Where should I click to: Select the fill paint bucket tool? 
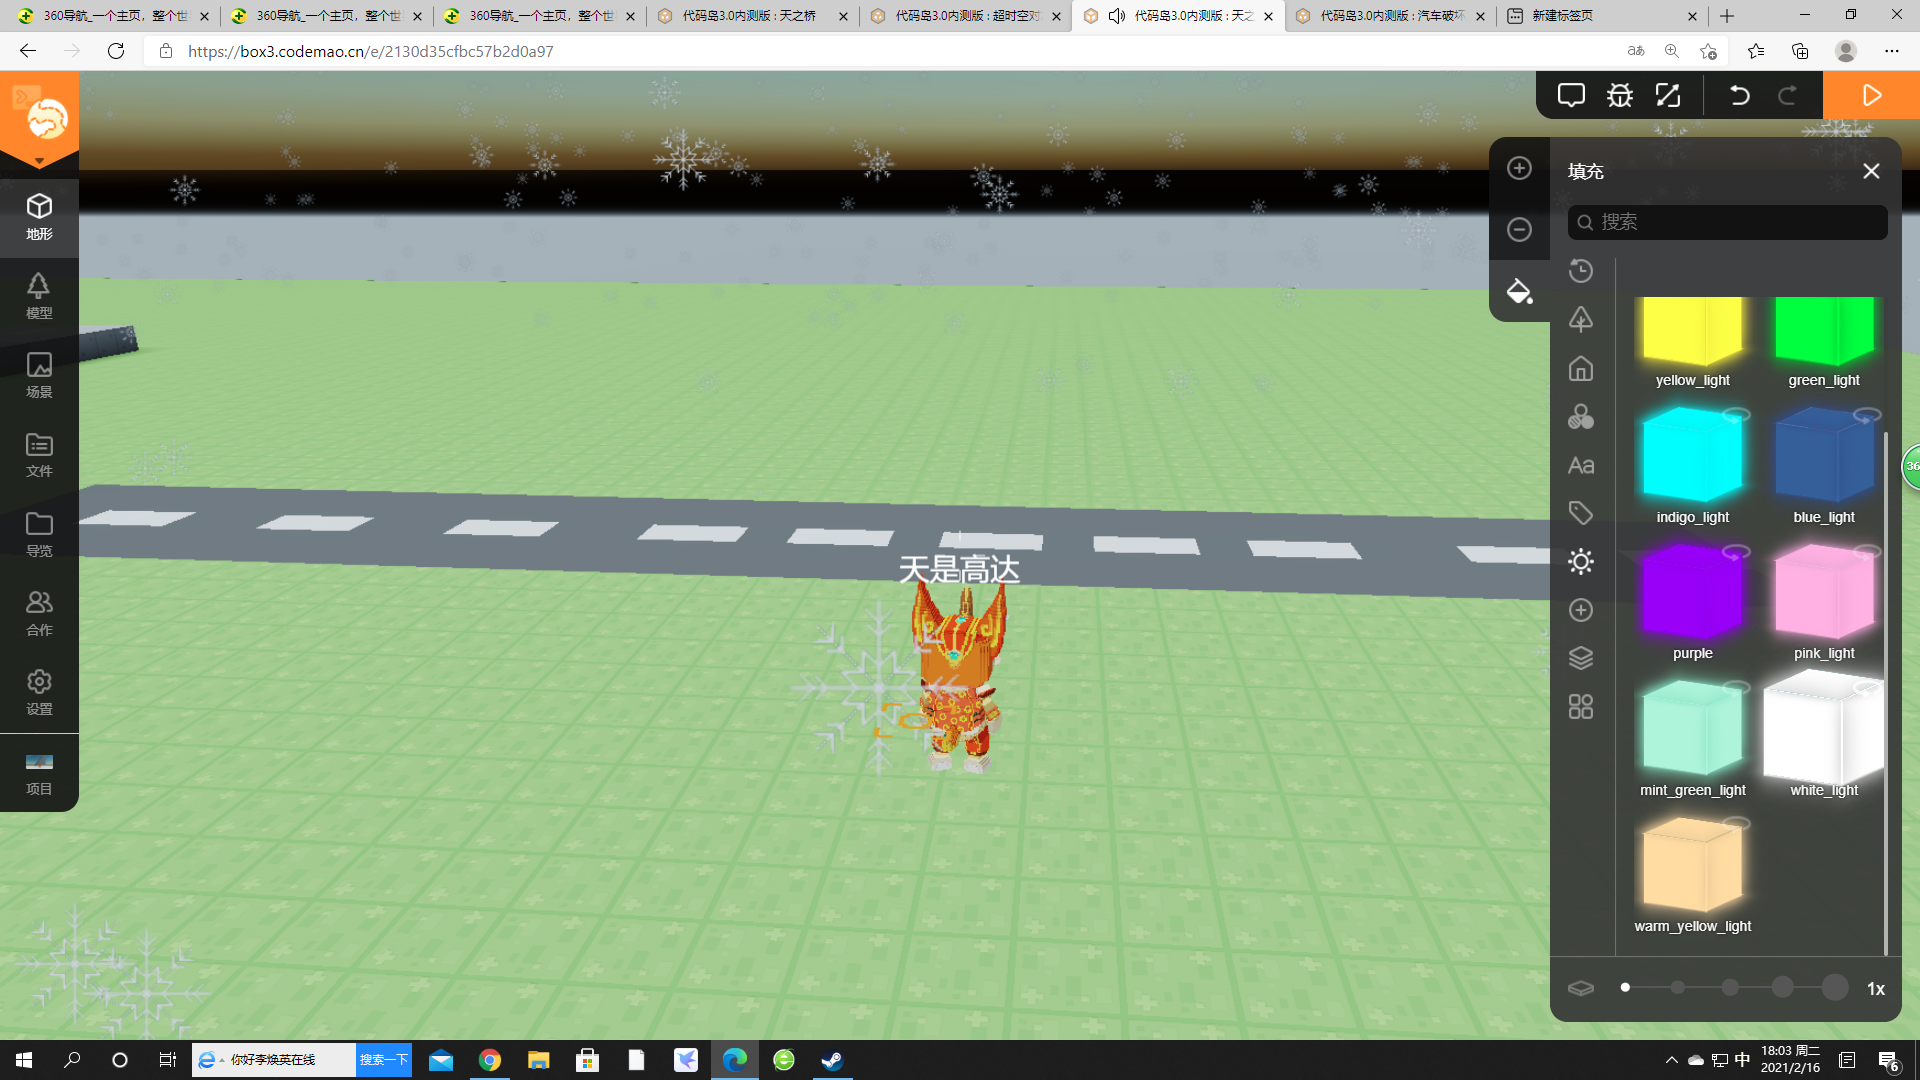(1519, 291)
